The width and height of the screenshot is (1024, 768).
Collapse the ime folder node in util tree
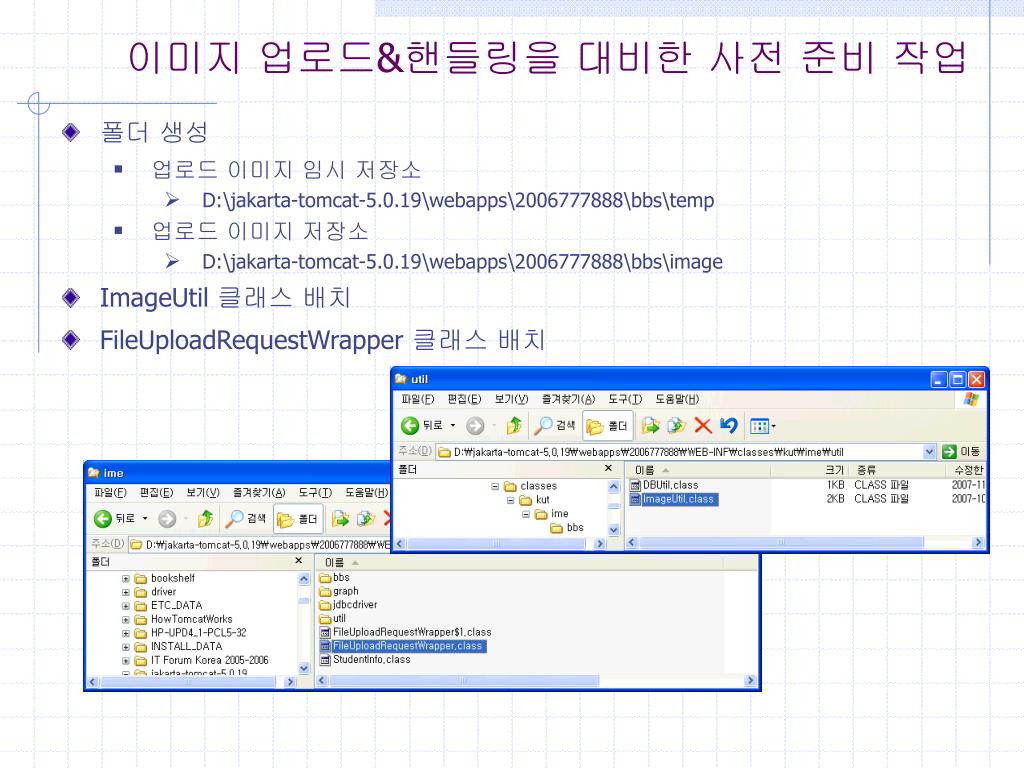pos(526,515)
